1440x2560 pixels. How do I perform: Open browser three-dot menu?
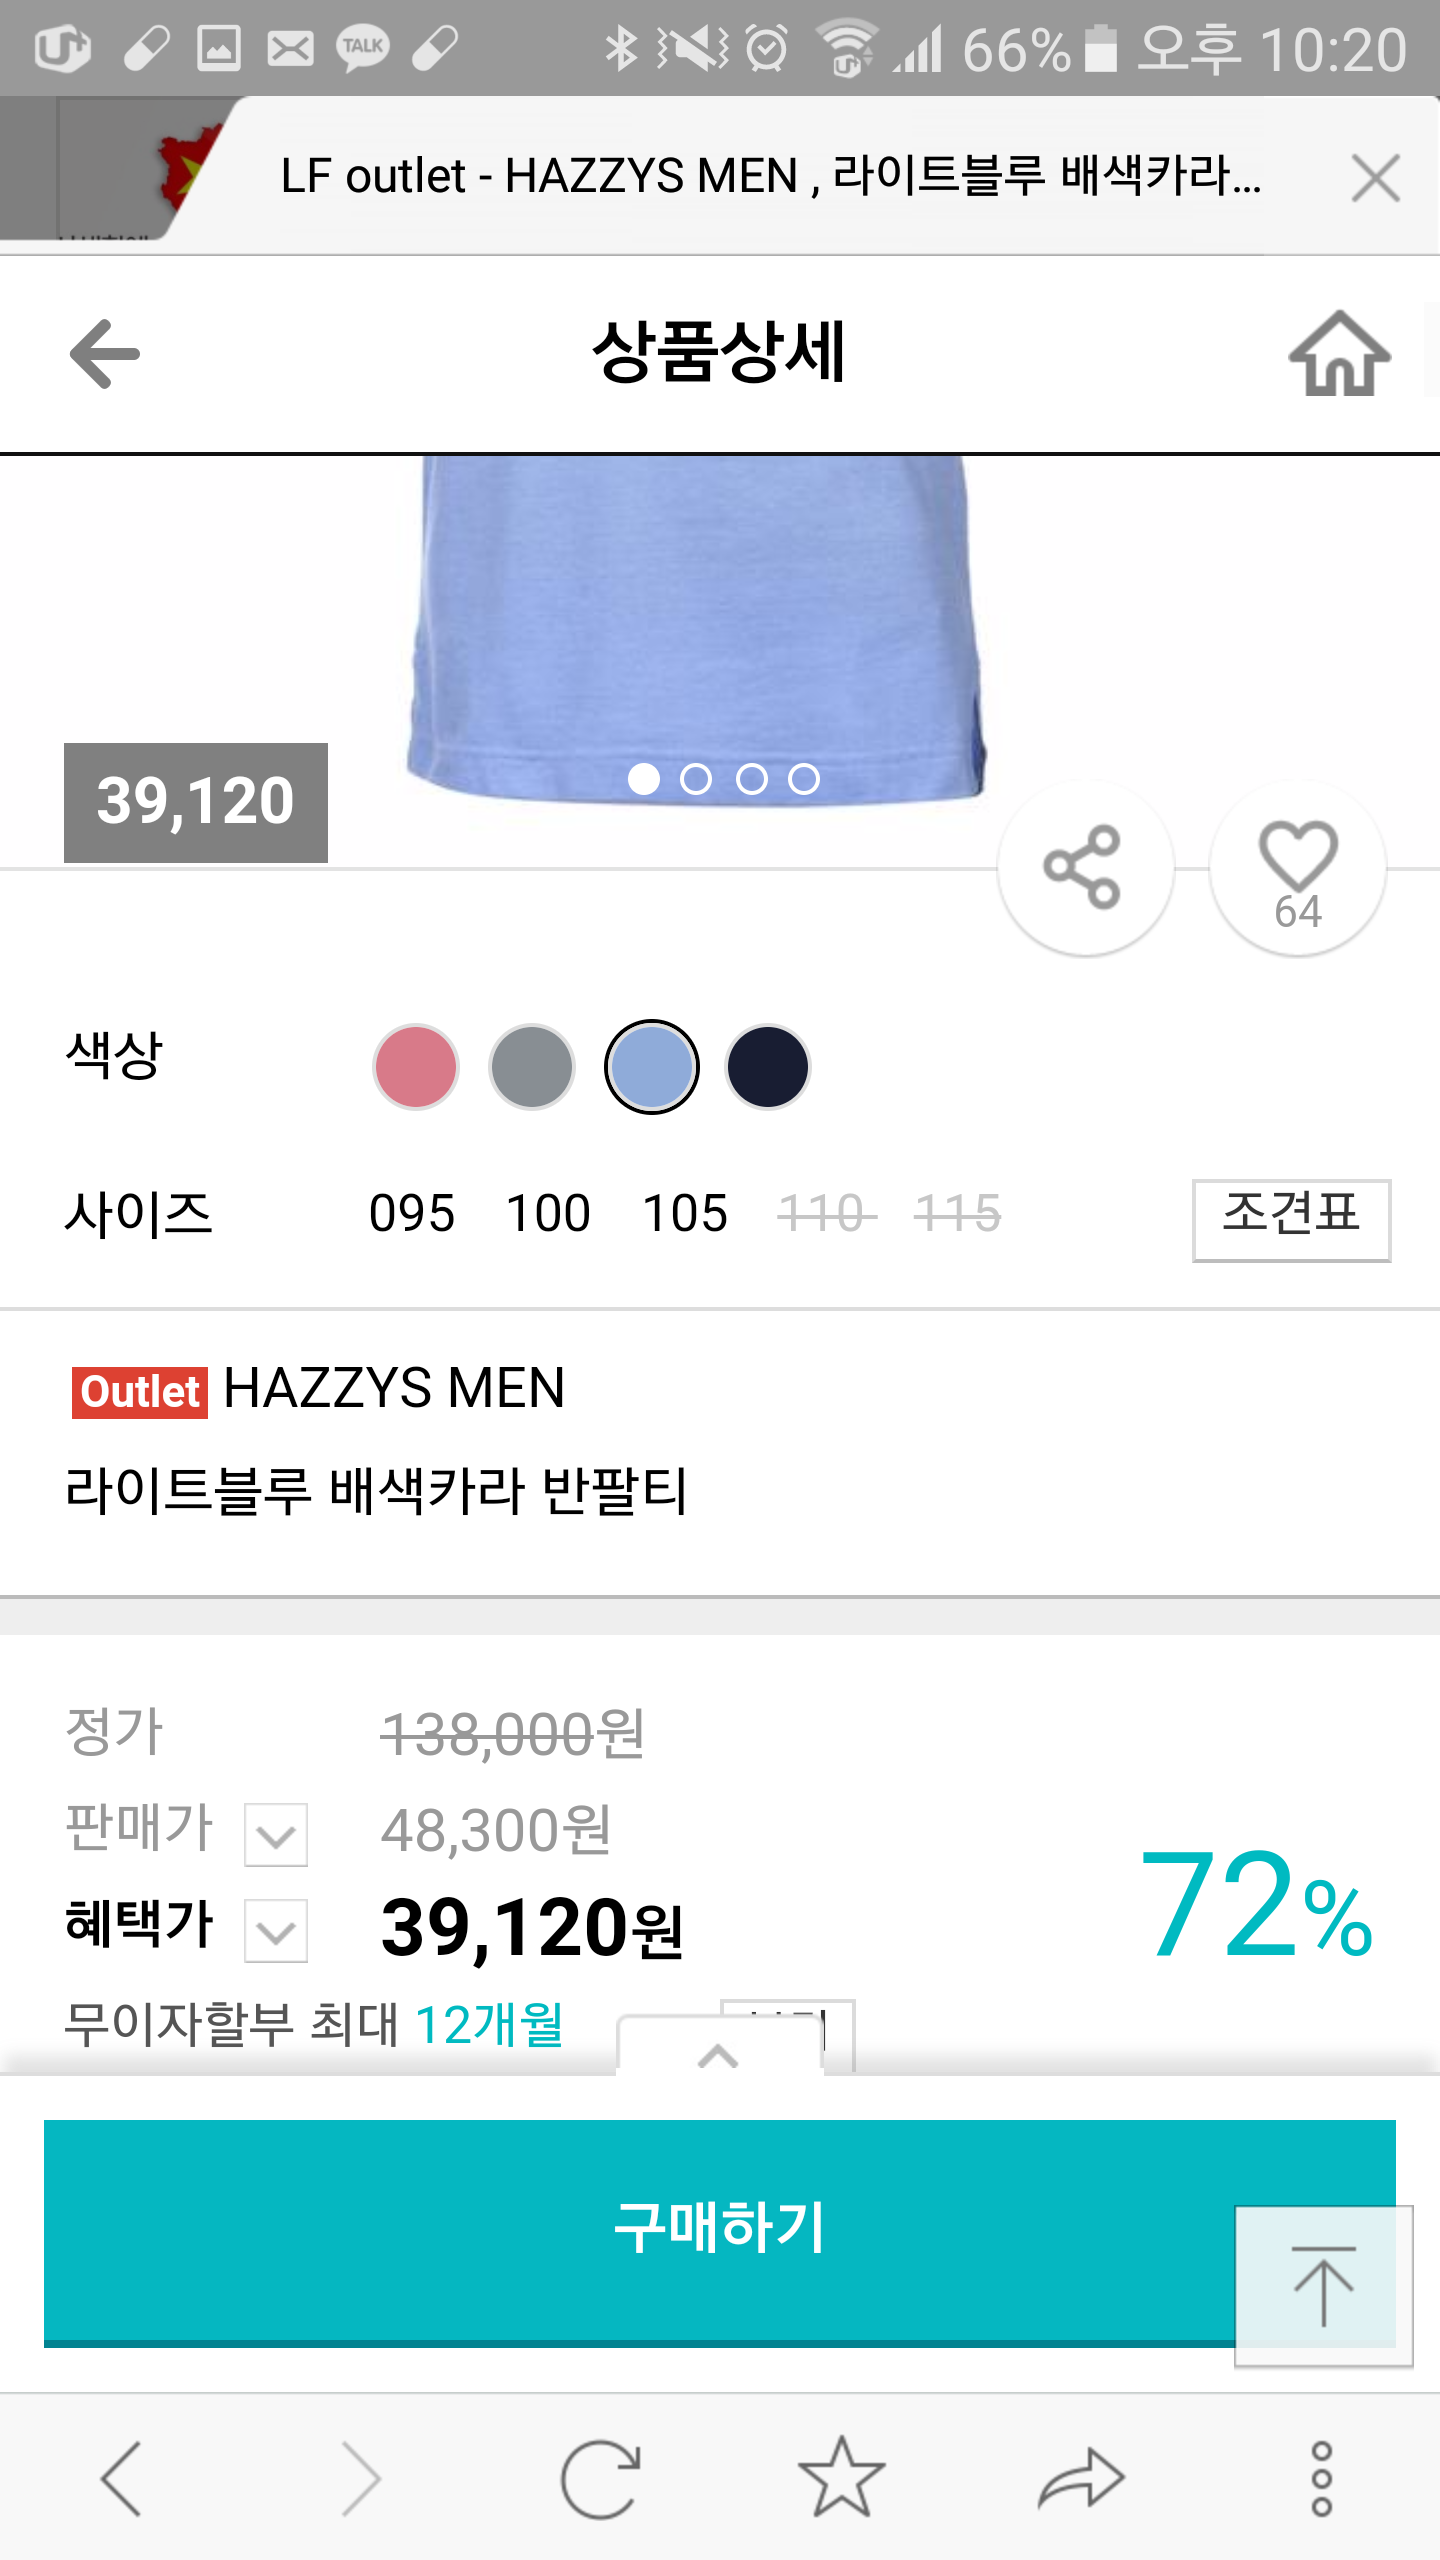[1321, 2478]
